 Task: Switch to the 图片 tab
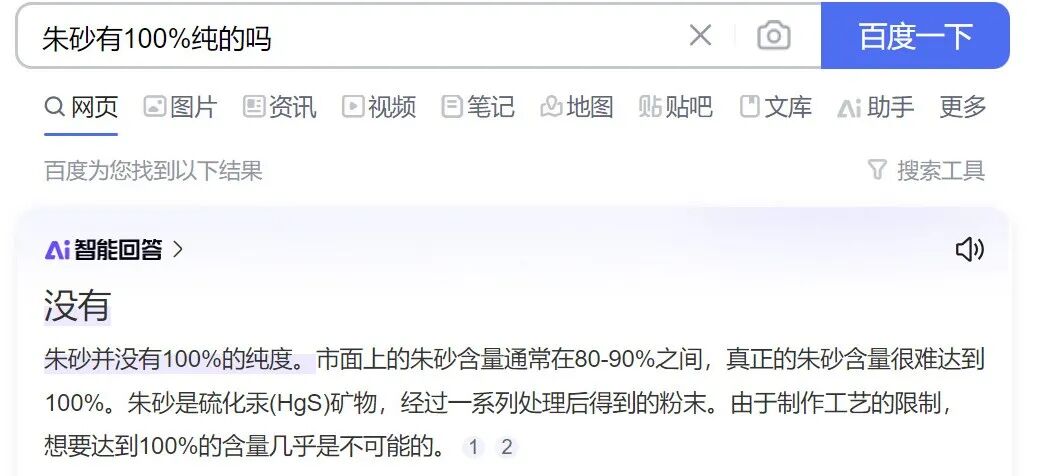(x=180, y=107)
